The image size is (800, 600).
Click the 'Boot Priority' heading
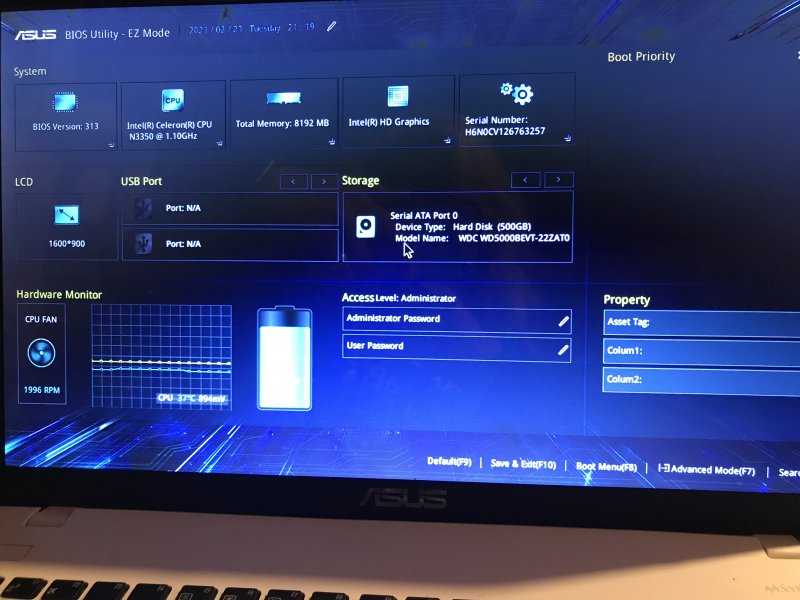pos(641,57)
